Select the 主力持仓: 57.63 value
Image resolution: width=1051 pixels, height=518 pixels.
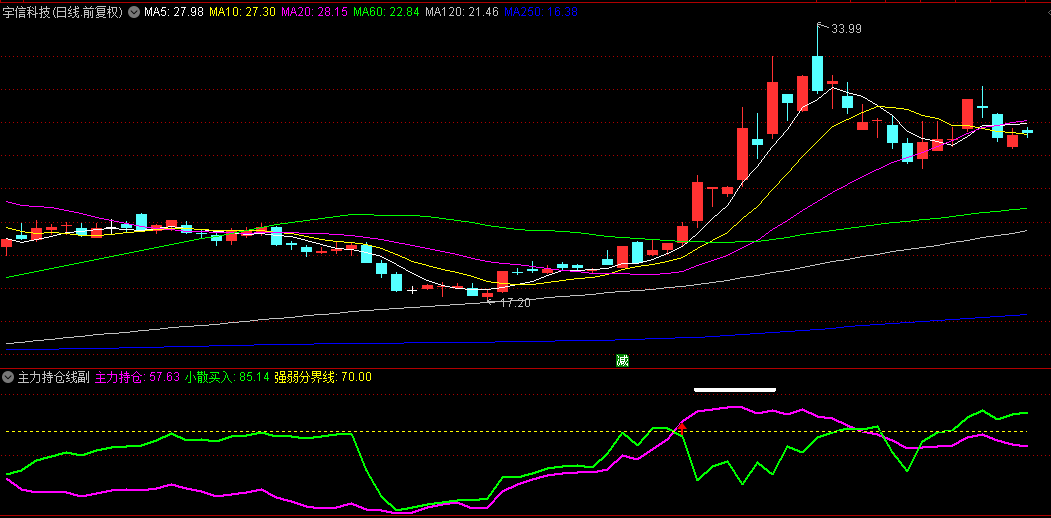138,377
